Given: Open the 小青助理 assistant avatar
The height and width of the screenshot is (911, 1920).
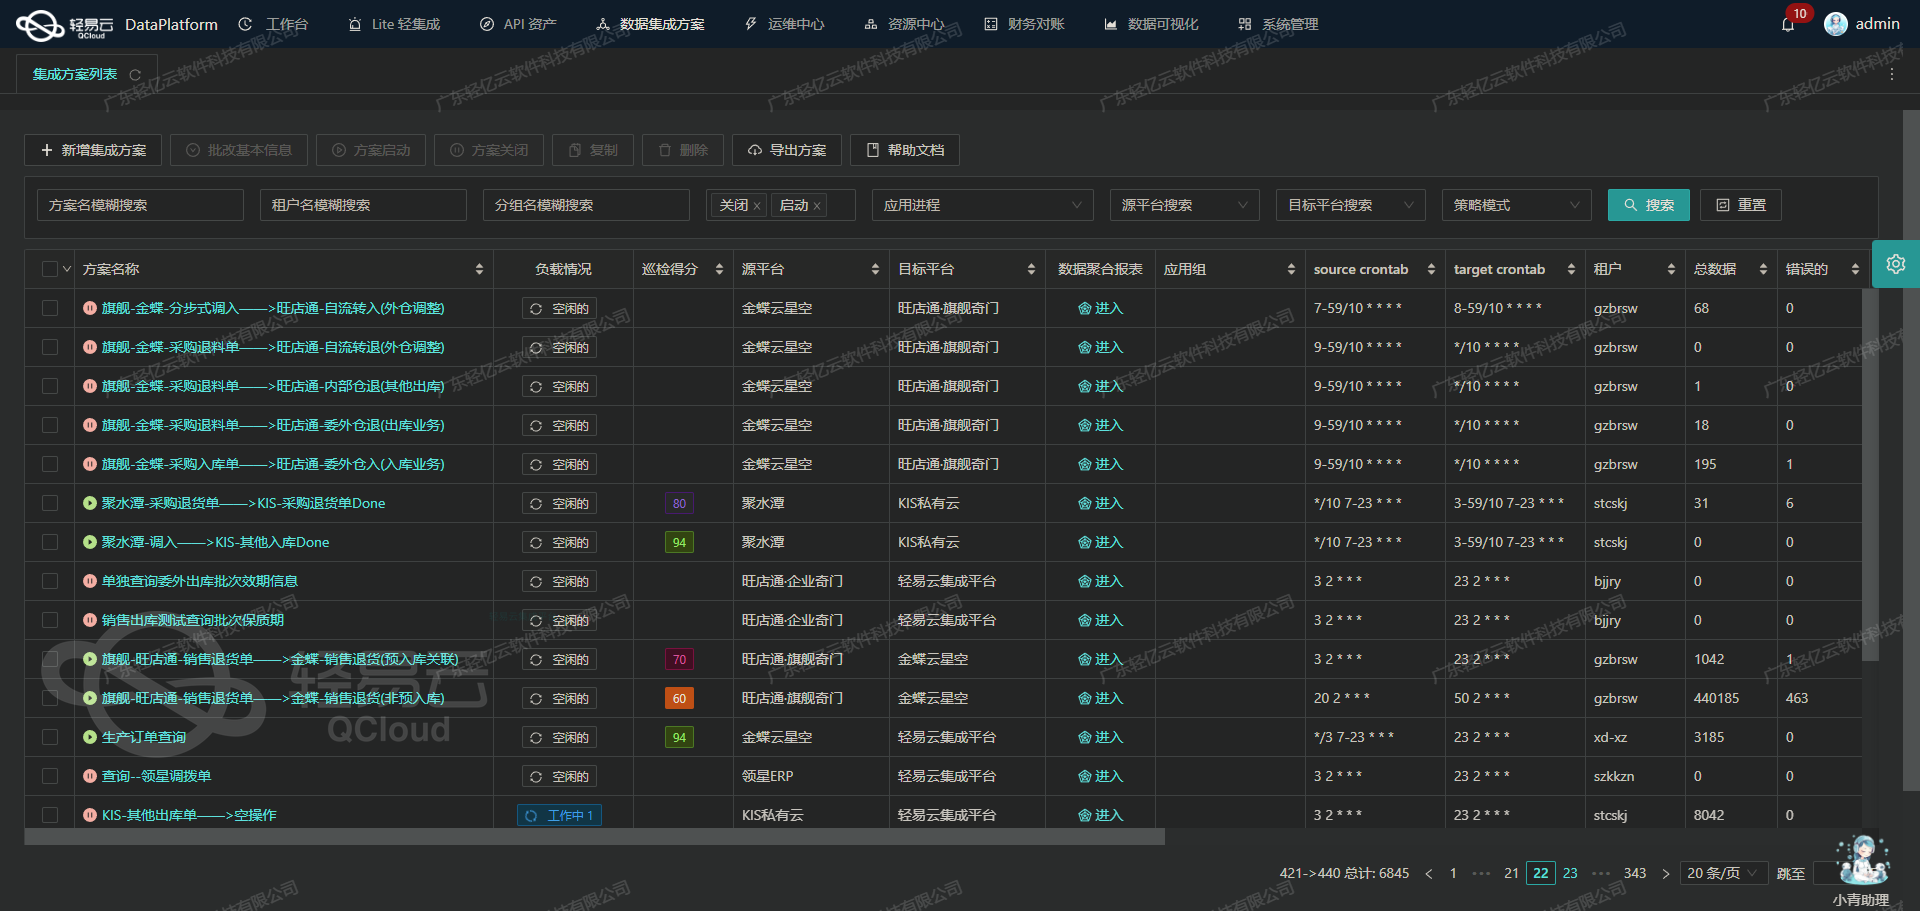Looking at the screenshot, I should tap(1863, 860).
